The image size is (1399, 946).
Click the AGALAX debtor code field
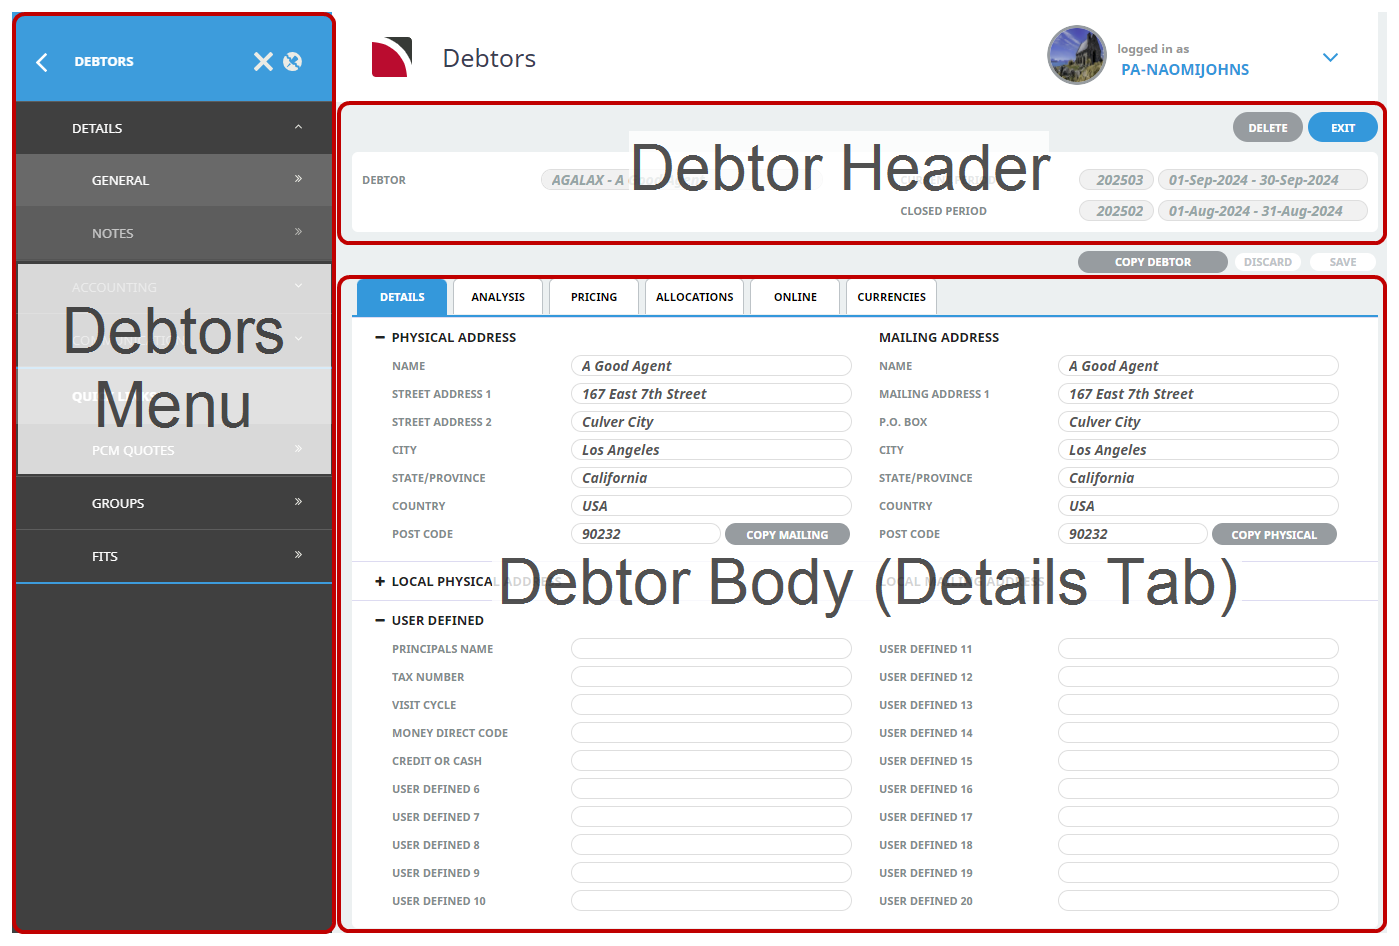680,180
